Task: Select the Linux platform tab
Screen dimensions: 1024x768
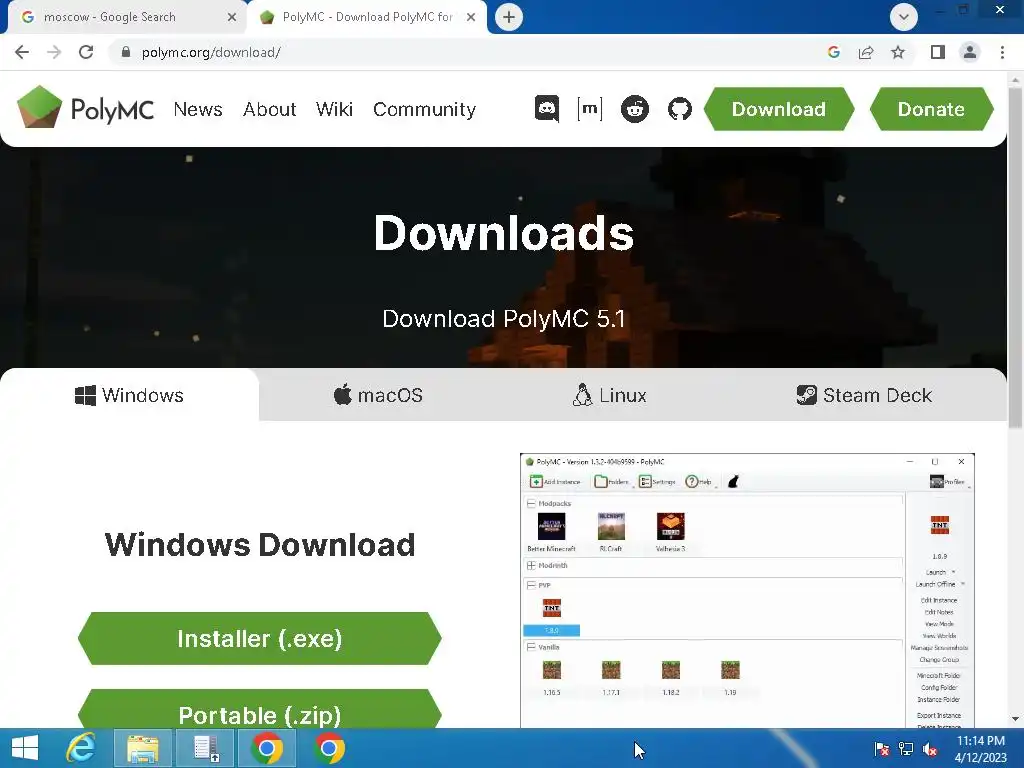Action: pos(609,395)
